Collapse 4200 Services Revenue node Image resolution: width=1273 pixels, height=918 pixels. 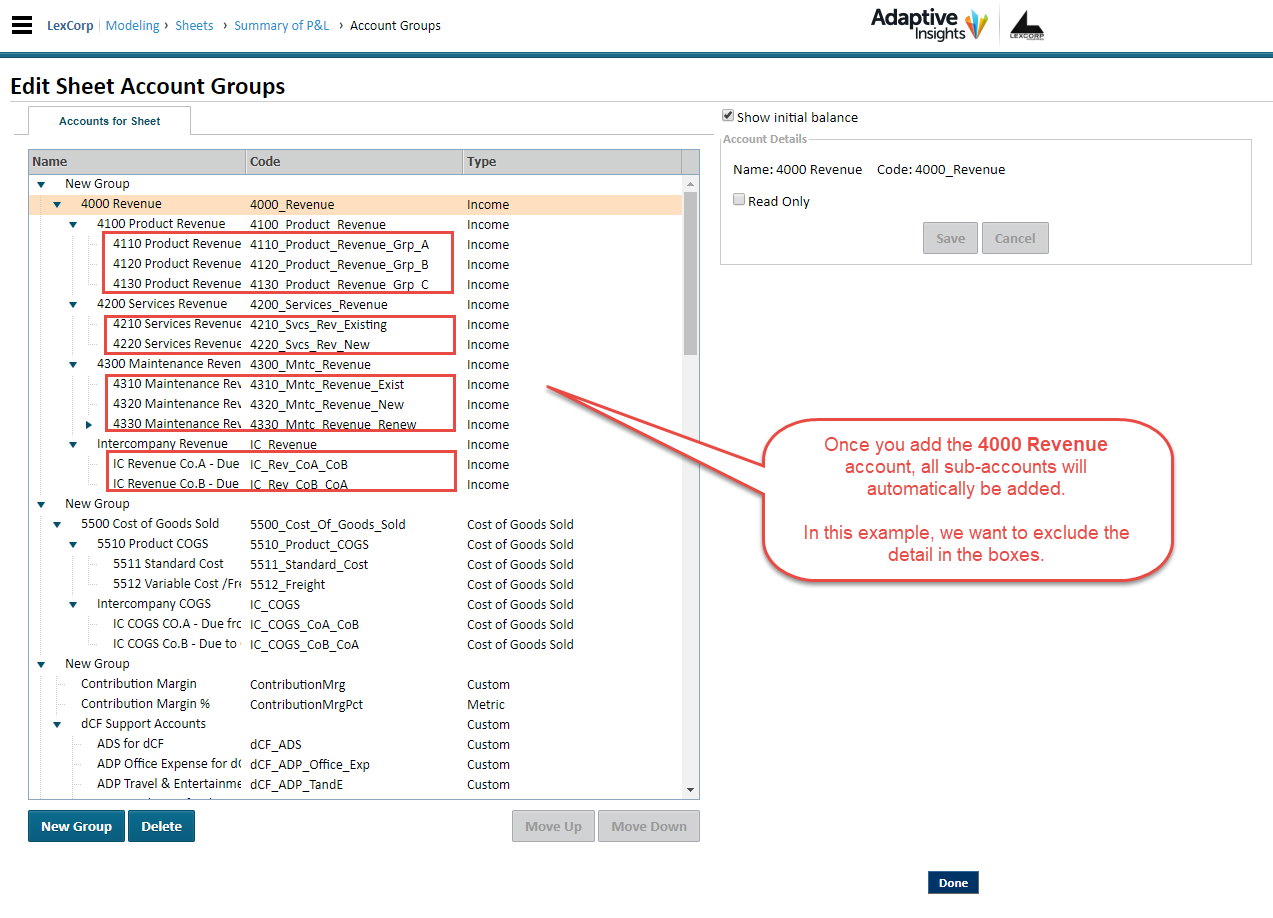pos(73,304)
